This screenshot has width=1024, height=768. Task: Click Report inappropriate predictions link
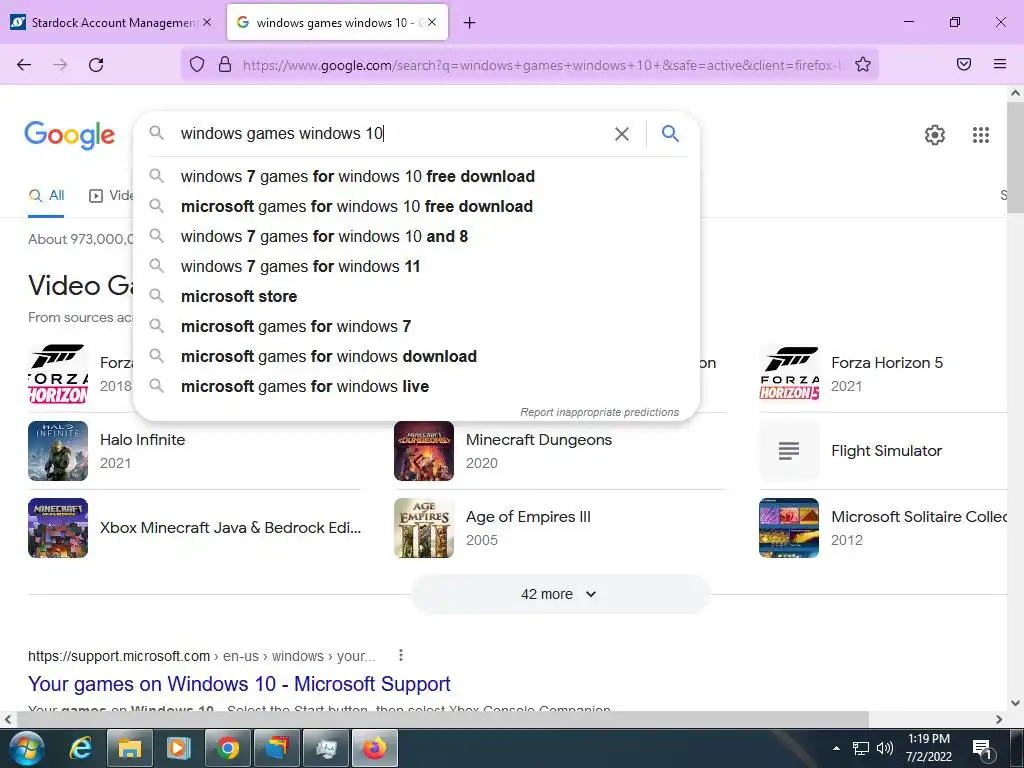pos(600,412)
